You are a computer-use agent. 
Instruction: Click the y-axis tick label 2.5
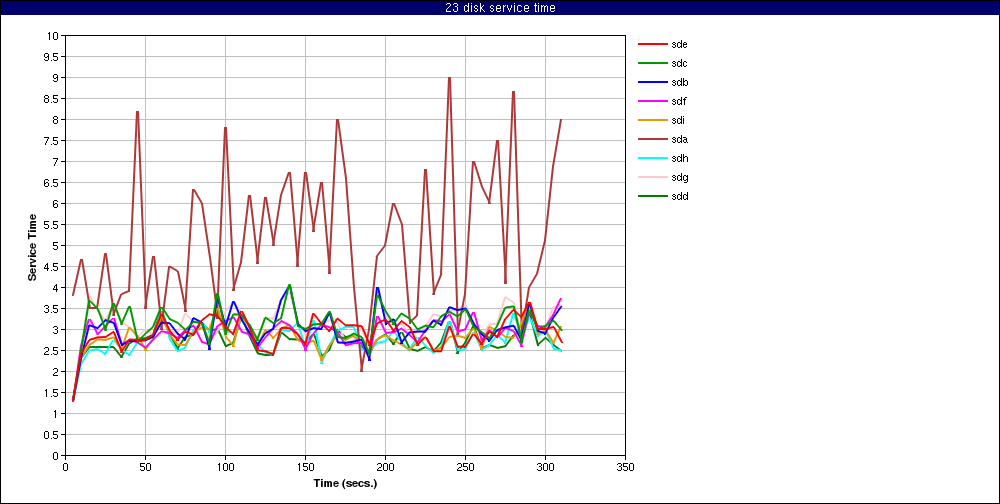52,350
